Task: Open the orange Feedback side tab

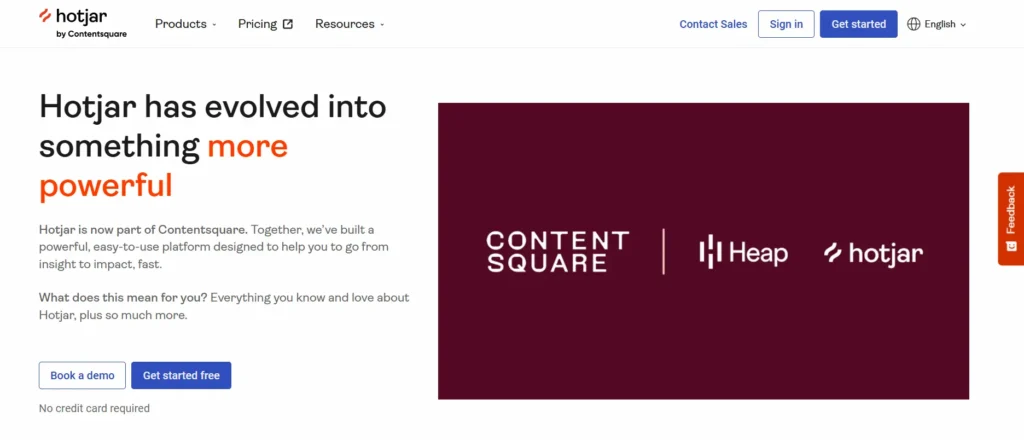Action: [x=1011, y=219]
